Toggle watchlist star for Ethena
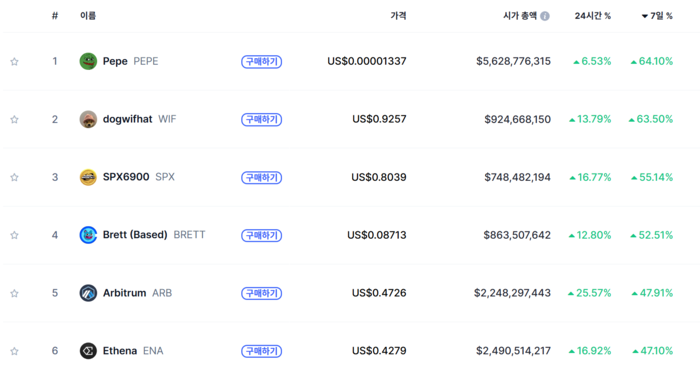Viewport: 700px width, 377px height. pos(14,351)
